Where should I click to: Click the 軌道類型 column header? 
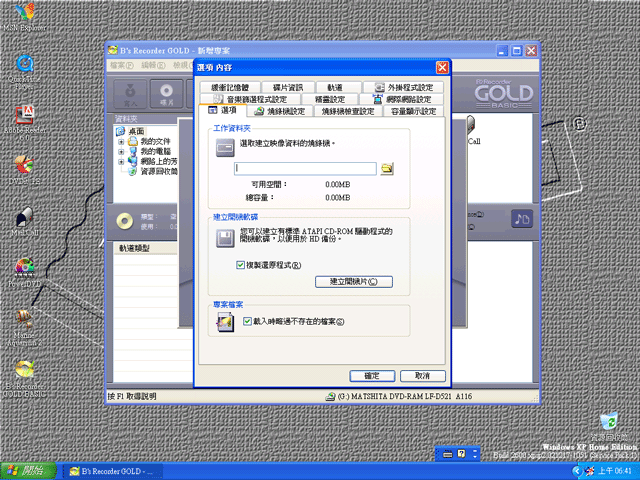pyautogui.click(x=146, y=248)
